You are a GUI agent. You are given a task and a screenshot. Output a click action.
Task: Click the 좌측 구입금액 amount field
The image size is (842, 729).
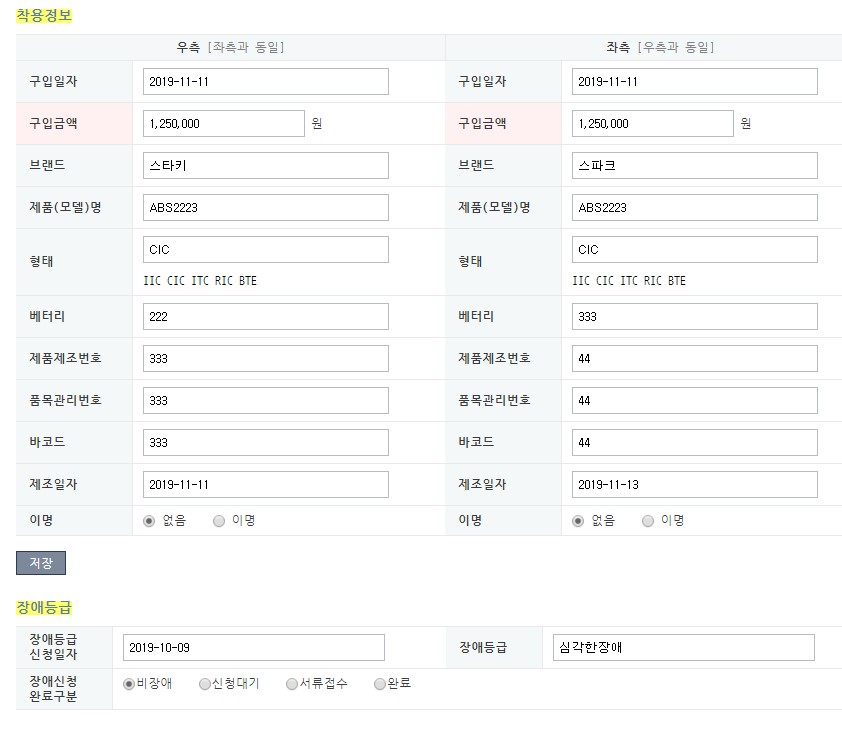click(652, 124)
